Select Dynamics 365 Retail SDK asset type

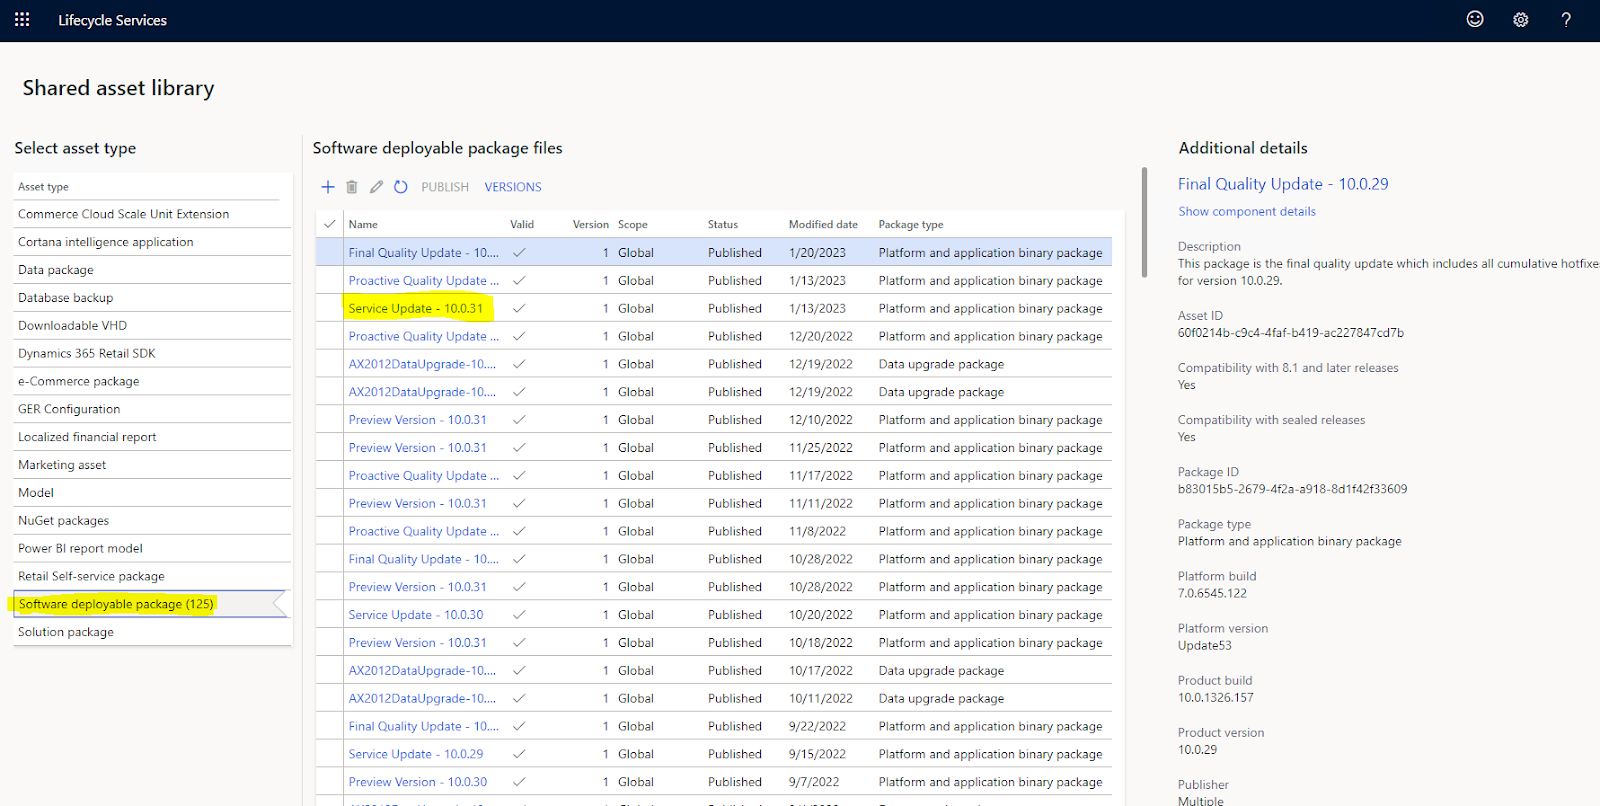pos(153,353)
